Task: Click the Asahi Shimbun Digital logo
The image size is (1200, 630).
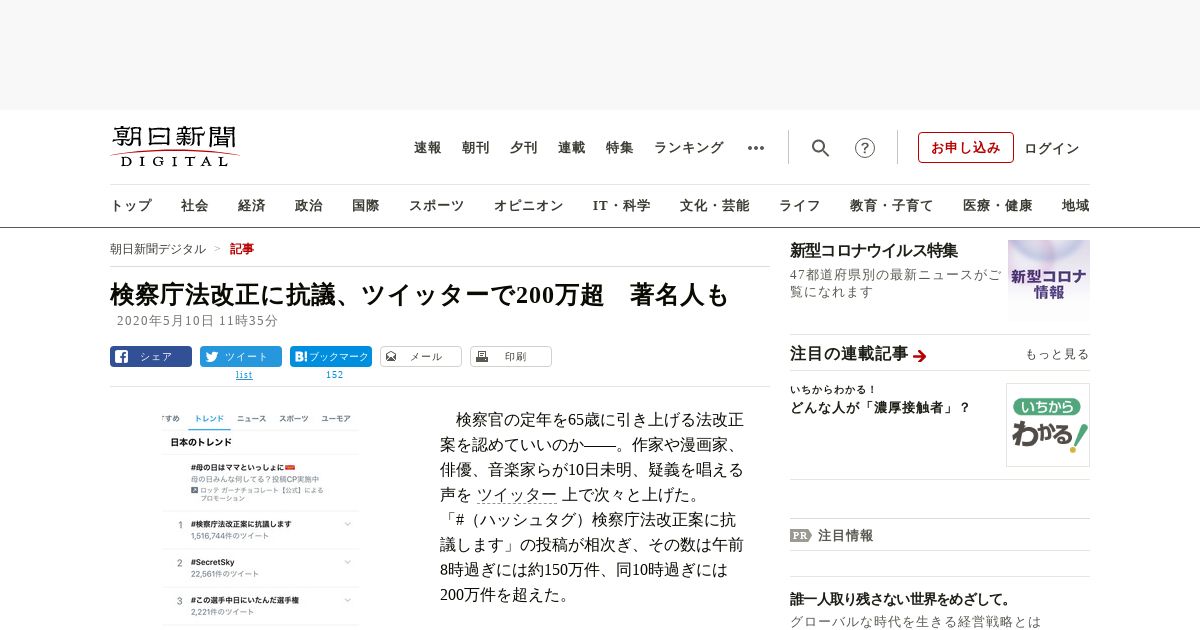Action: [x=174, y=147]
